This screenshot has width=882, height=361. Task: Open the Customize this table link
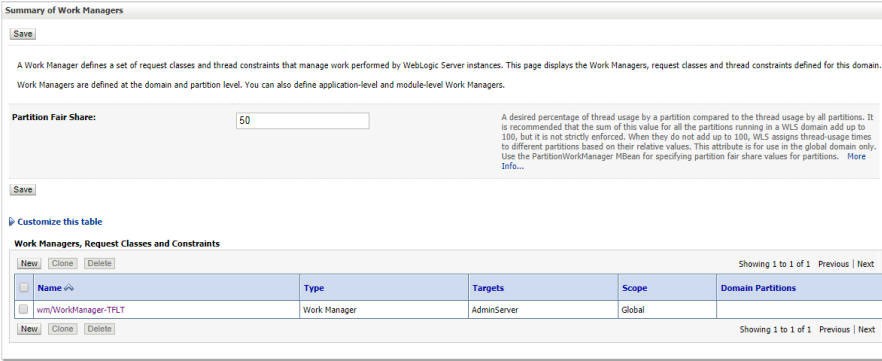click(60, 222)
